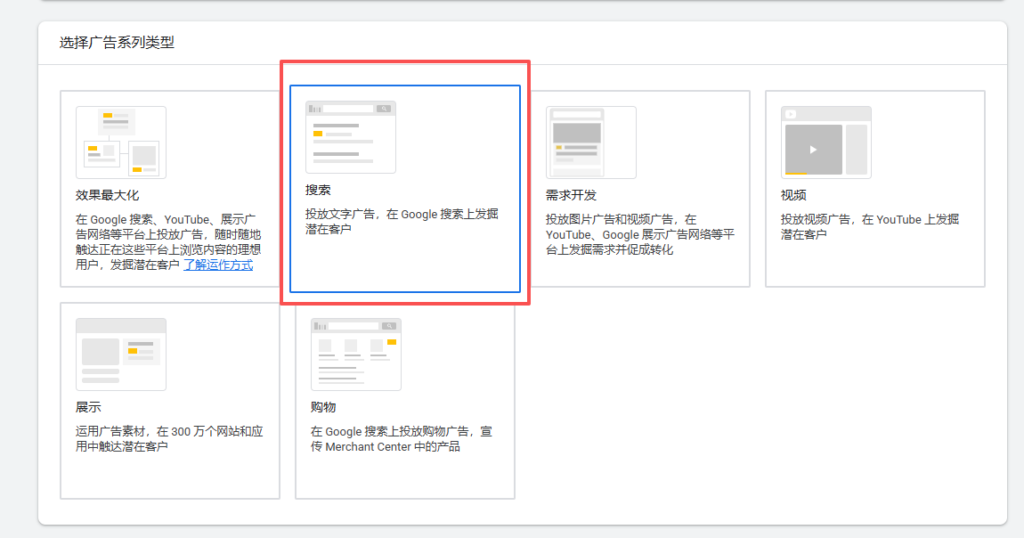This screenshot has width=1024, height=538.
Task: Click the Video (视频) play illustration icon
Action: pos(825,142)
